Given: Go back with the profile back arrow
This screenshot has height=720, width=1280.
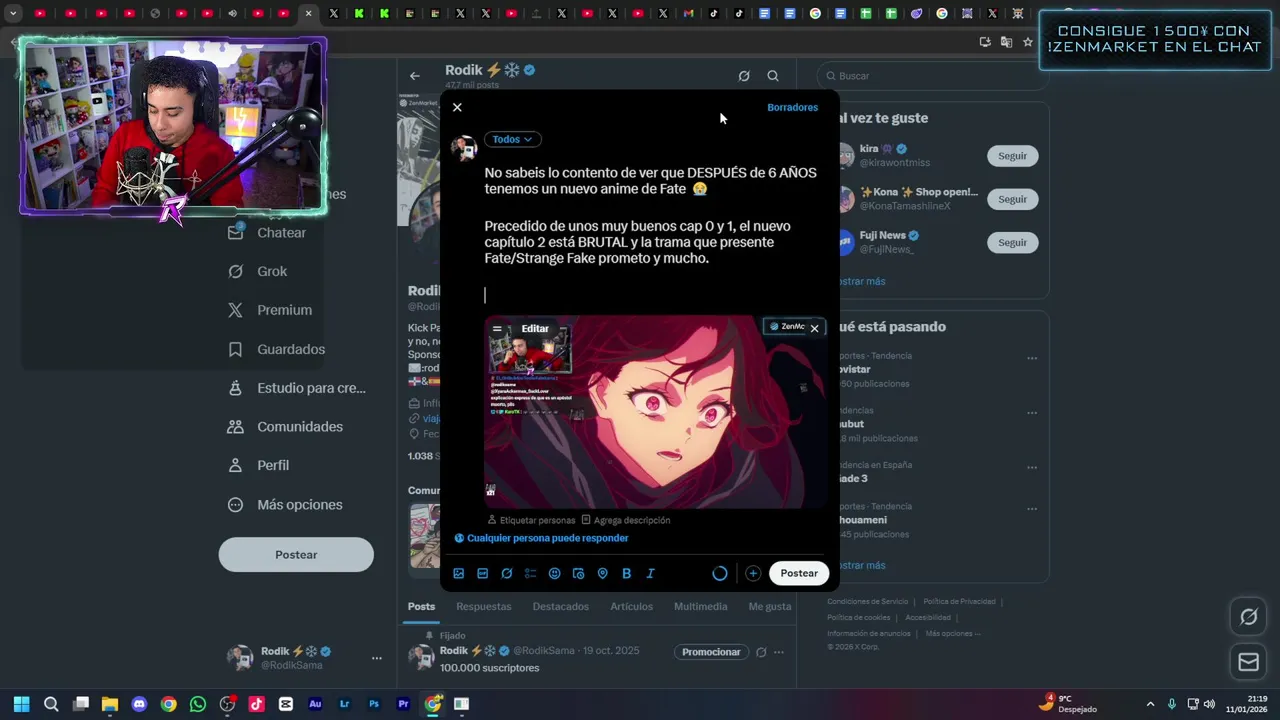Looking at the screenshot, I should click(414, 76).
